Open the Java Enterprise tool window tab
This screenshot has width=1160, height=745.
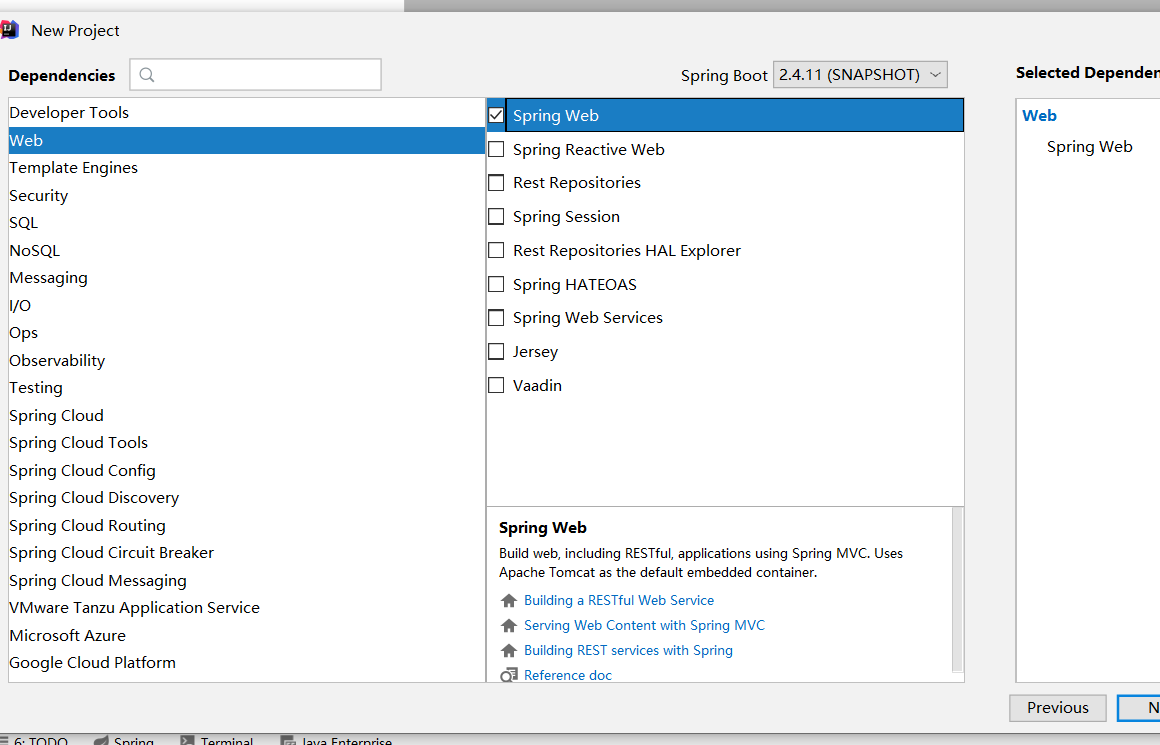[337, 740]
